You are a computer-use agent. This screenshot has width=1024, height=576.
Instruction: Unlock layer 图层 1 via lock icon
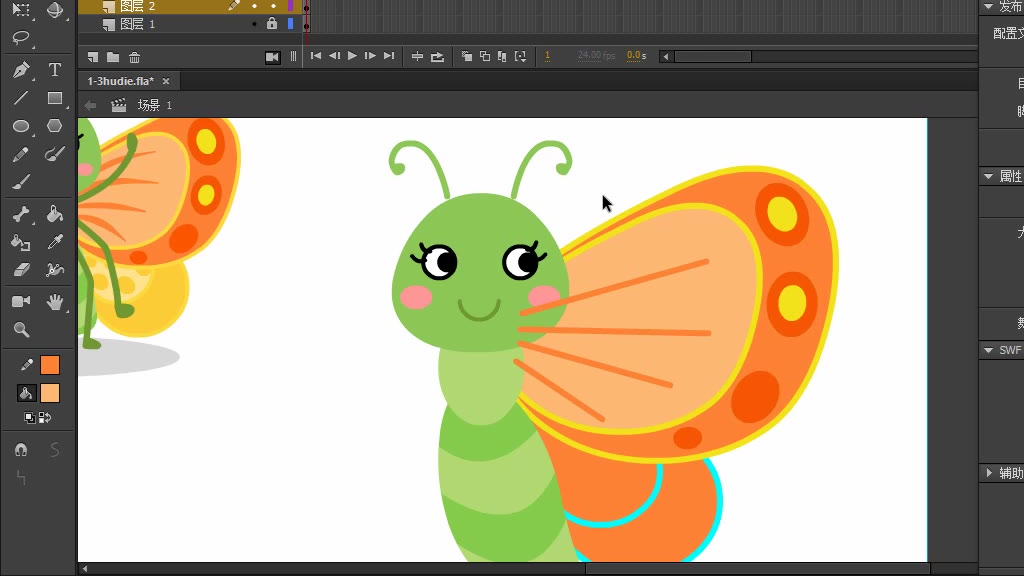(x=271, y=23)
